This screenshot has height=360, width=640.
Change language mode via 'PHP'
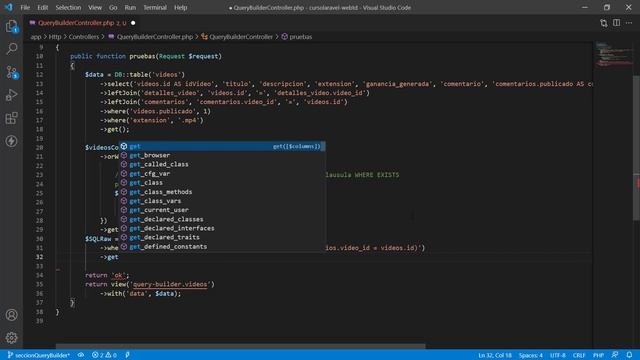point(598,355)
